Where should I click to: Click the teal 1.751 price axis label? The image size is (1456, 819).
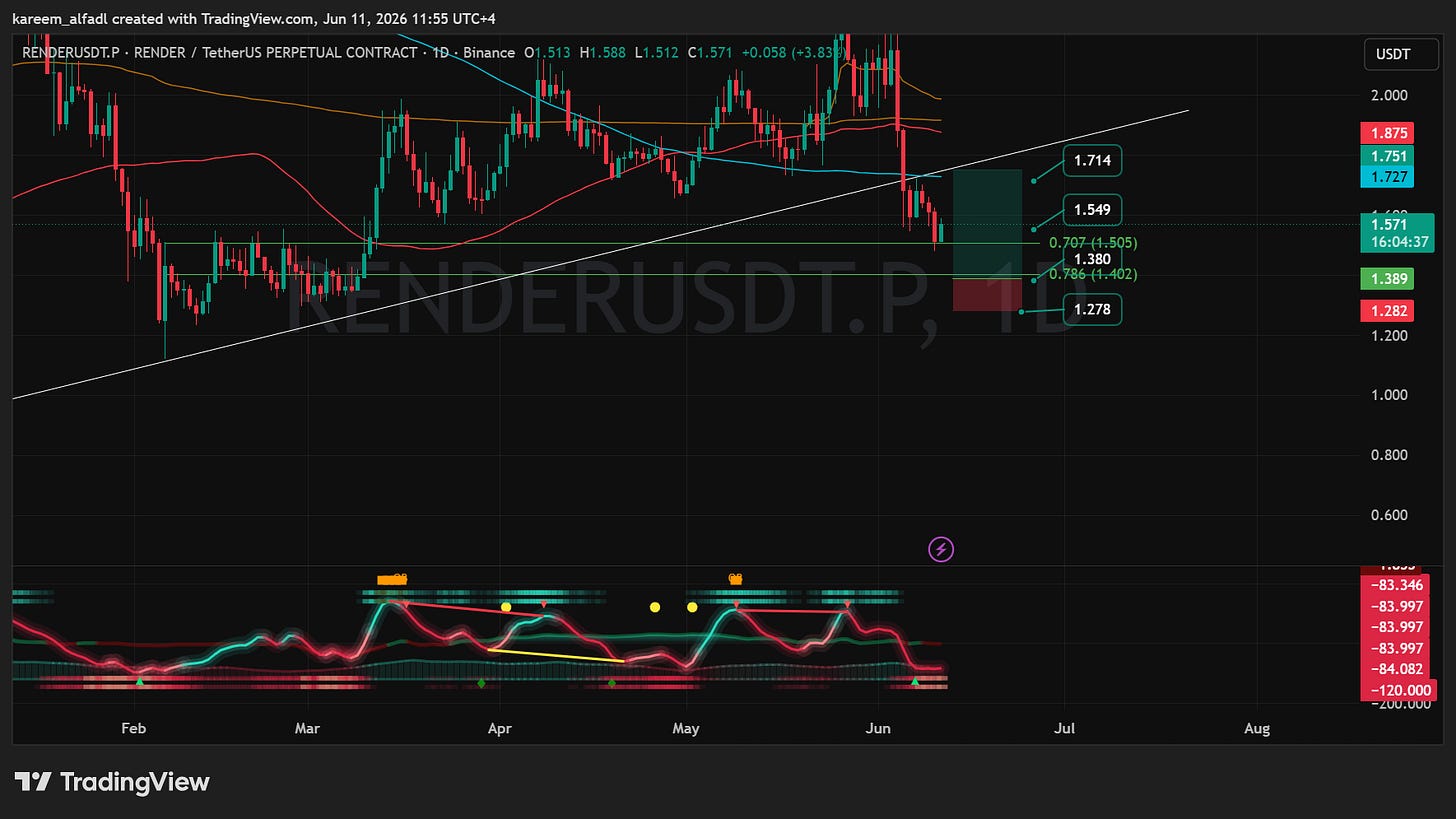coord(1385,156)
